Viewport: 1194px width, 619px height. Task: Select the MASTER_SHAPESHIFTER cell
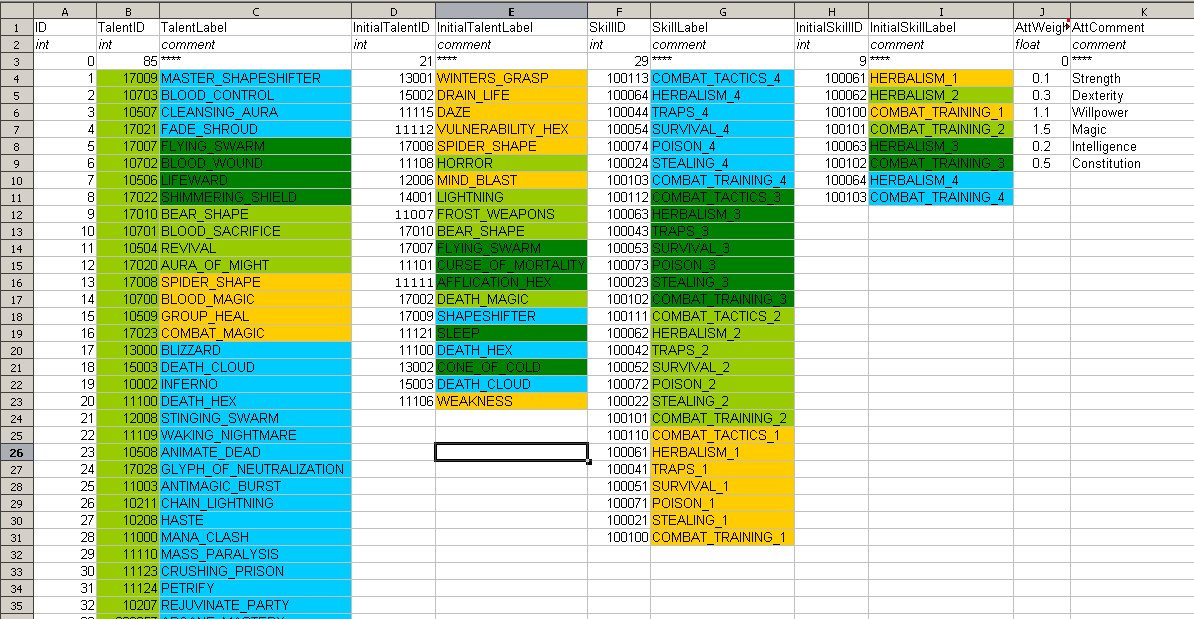pos(254,78)
